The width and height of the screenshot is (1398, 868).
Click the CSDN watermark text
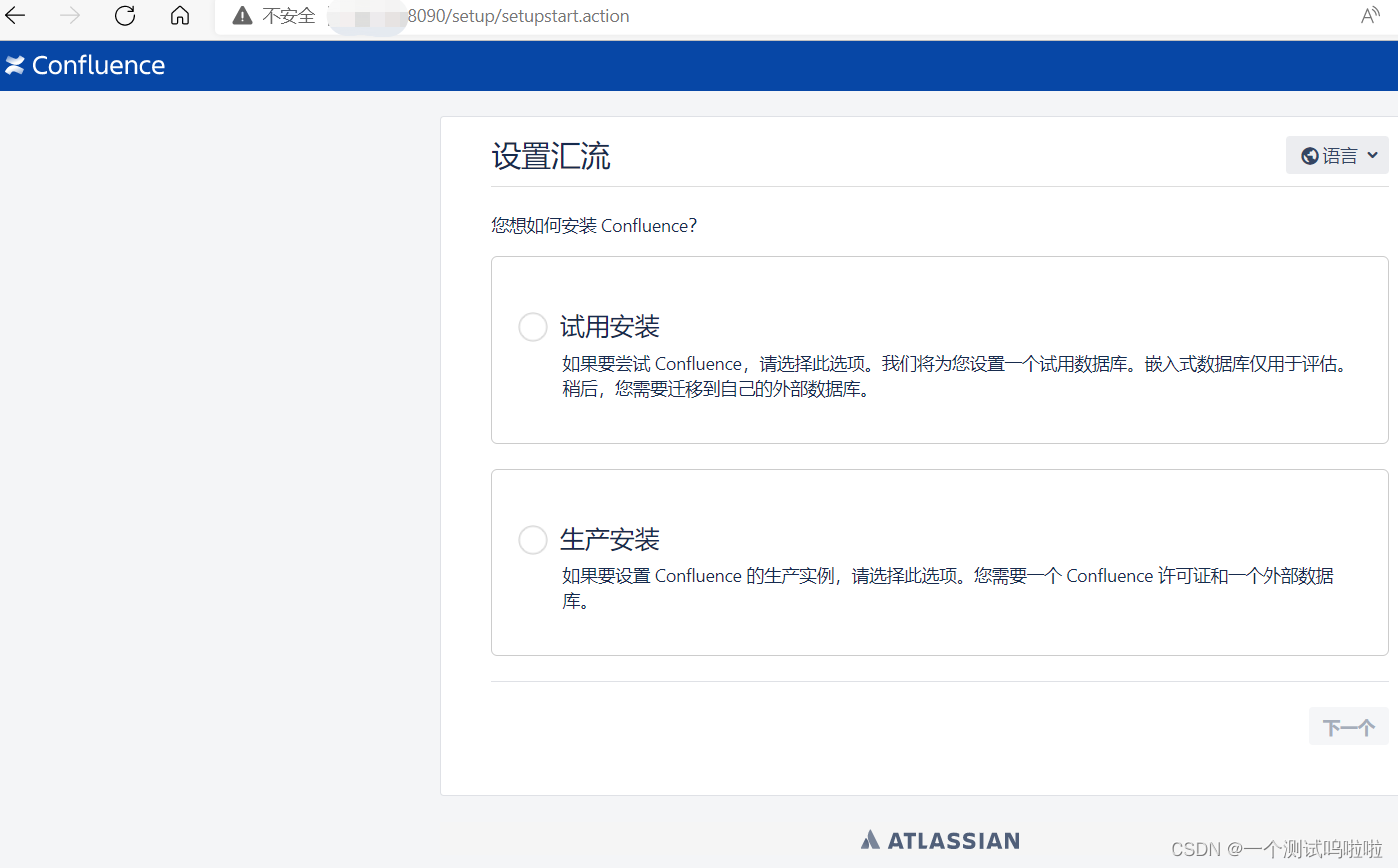coord(1278,848)
